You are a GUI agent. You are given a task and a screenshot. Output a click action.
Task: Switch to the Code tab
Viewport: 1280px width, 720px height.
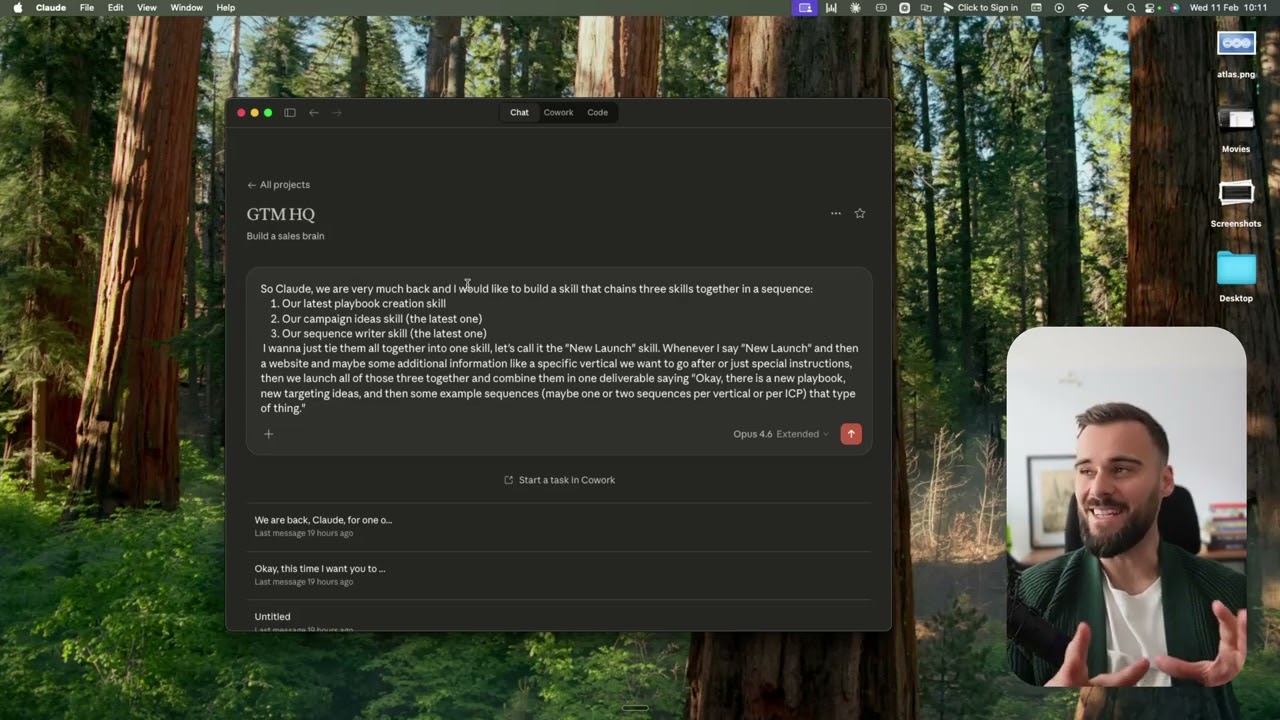(x=597, y=113)
